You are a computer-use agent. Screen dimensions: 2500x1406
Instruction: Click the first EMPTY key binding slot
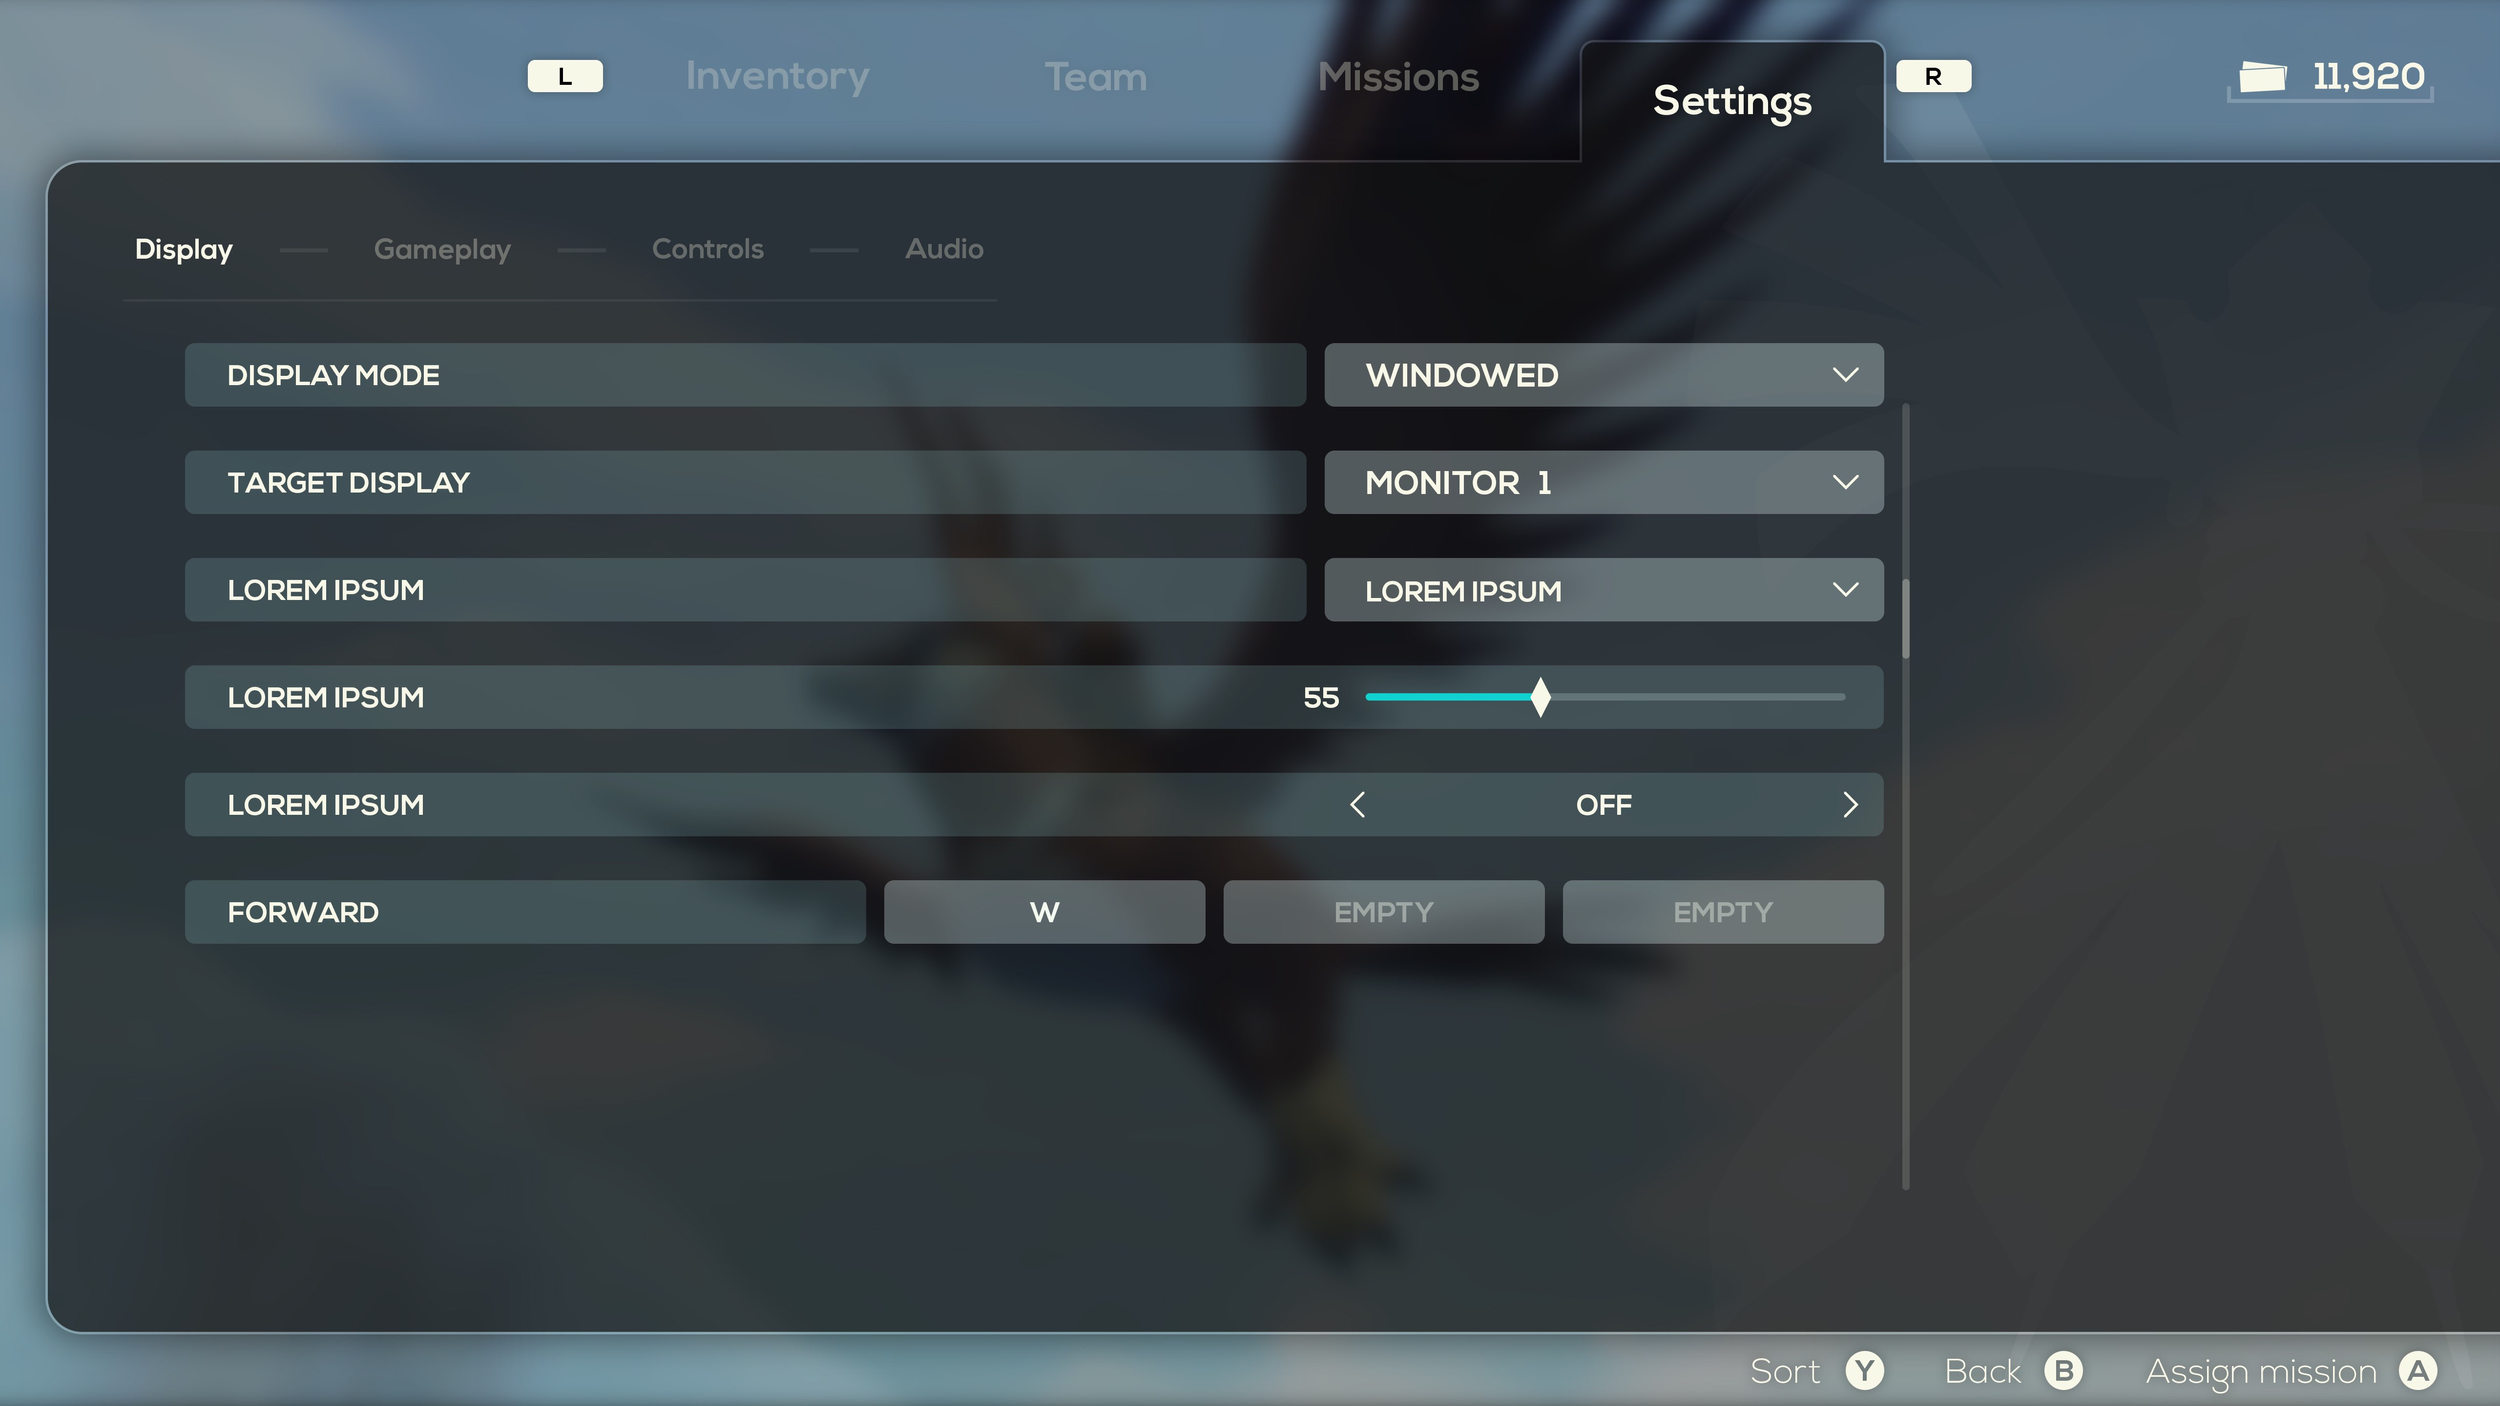[1383, 912]
